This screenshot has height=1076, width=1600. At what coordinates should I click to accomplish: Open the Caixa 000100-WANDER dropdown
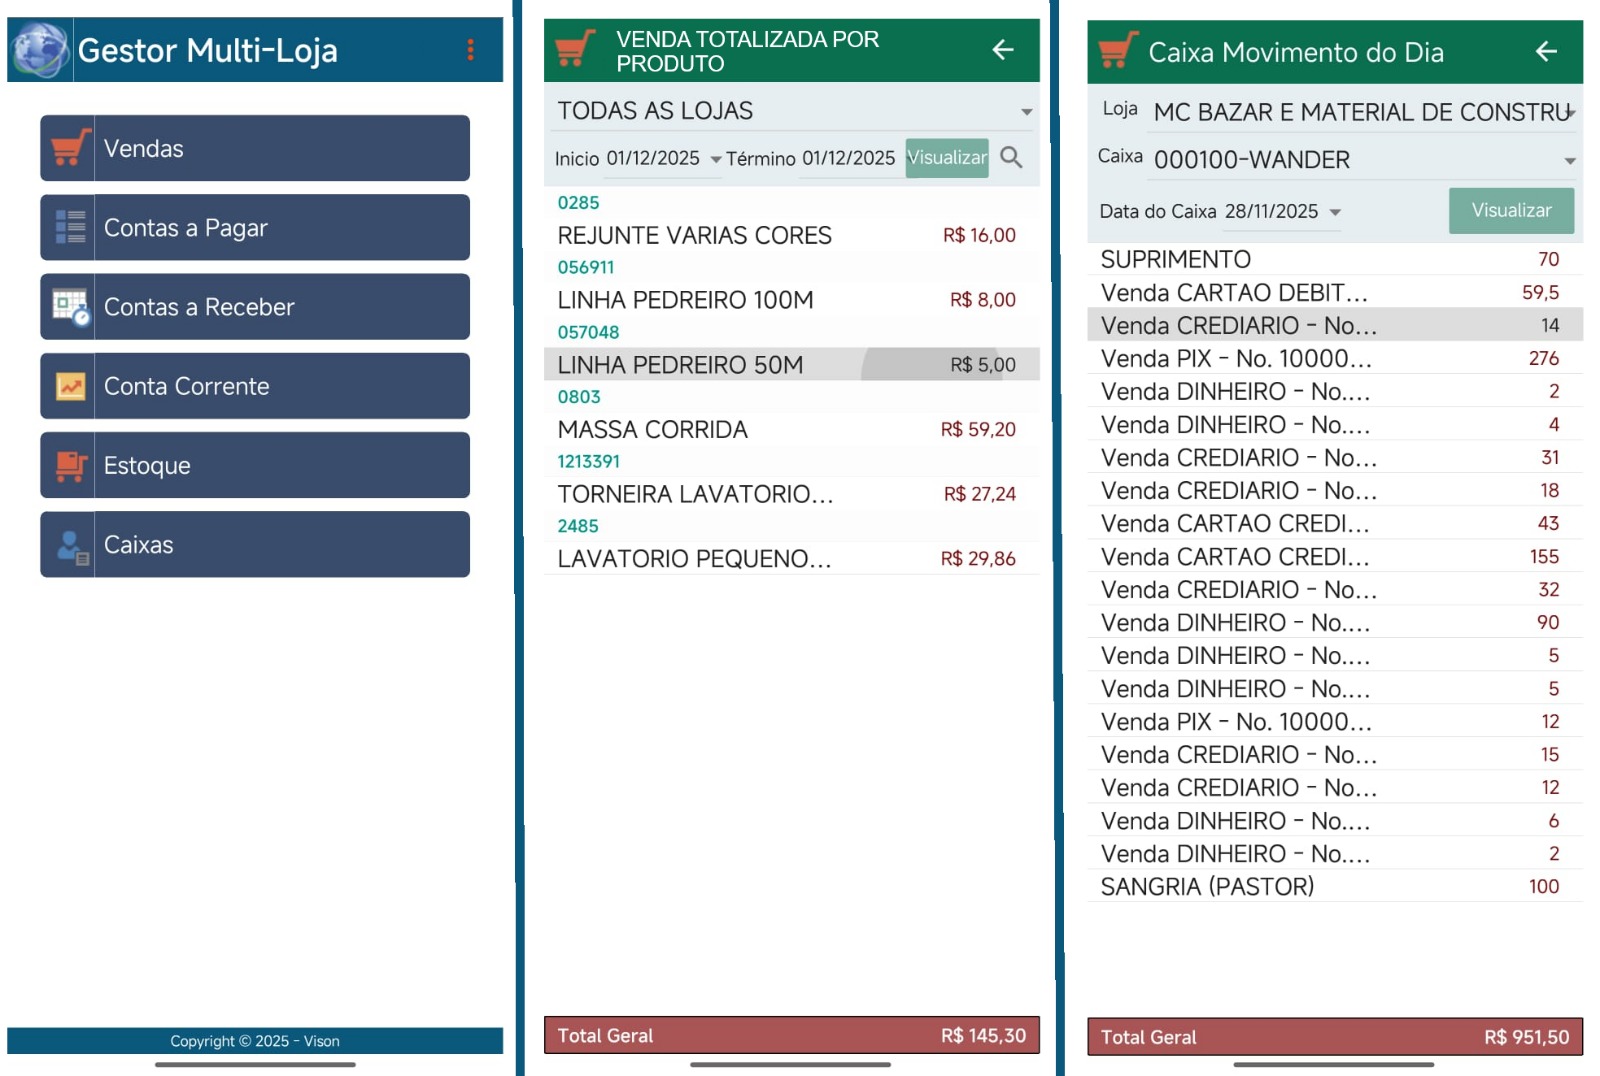1569,161
